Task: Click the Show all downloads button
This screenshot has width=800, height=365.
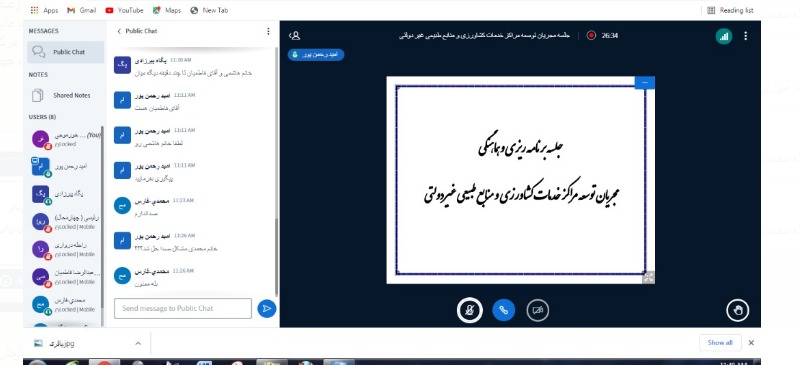Action: pyautogui.click(x=720, y=343)
